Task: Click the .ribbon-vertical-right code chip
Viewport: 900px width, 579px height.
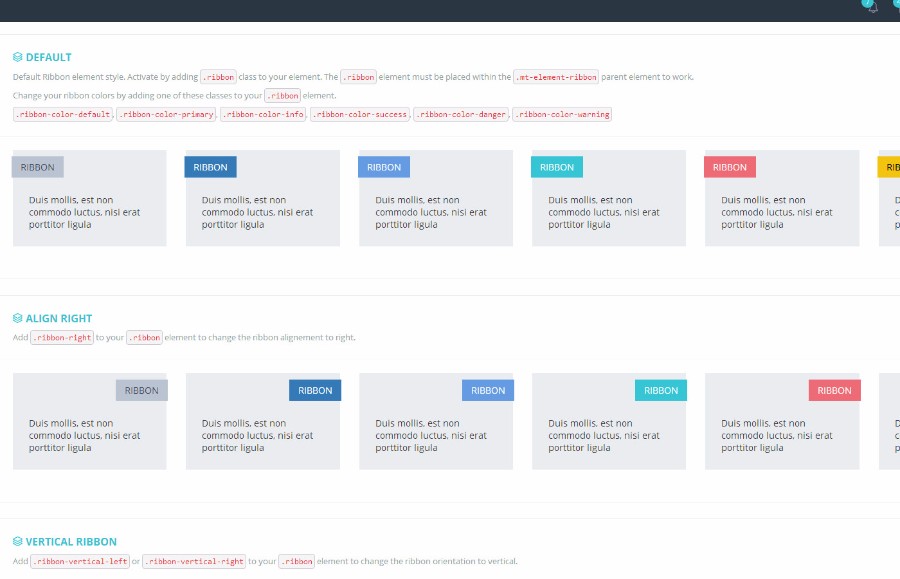Action: point(194,561)
